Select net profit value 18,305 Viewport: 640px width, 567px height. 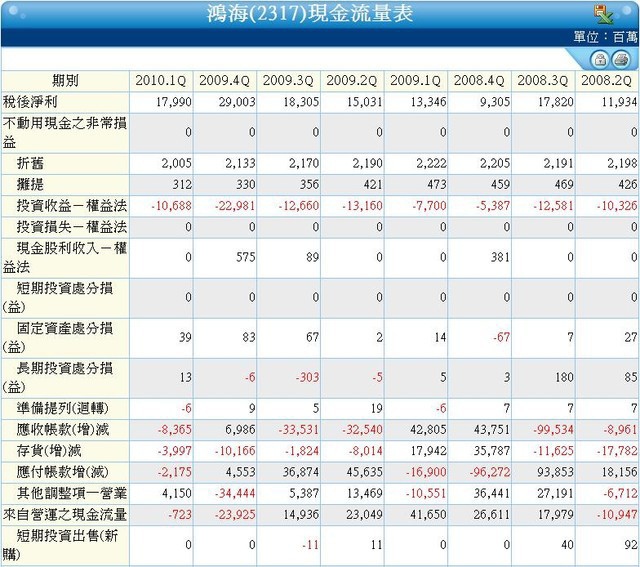click(301, 102)
